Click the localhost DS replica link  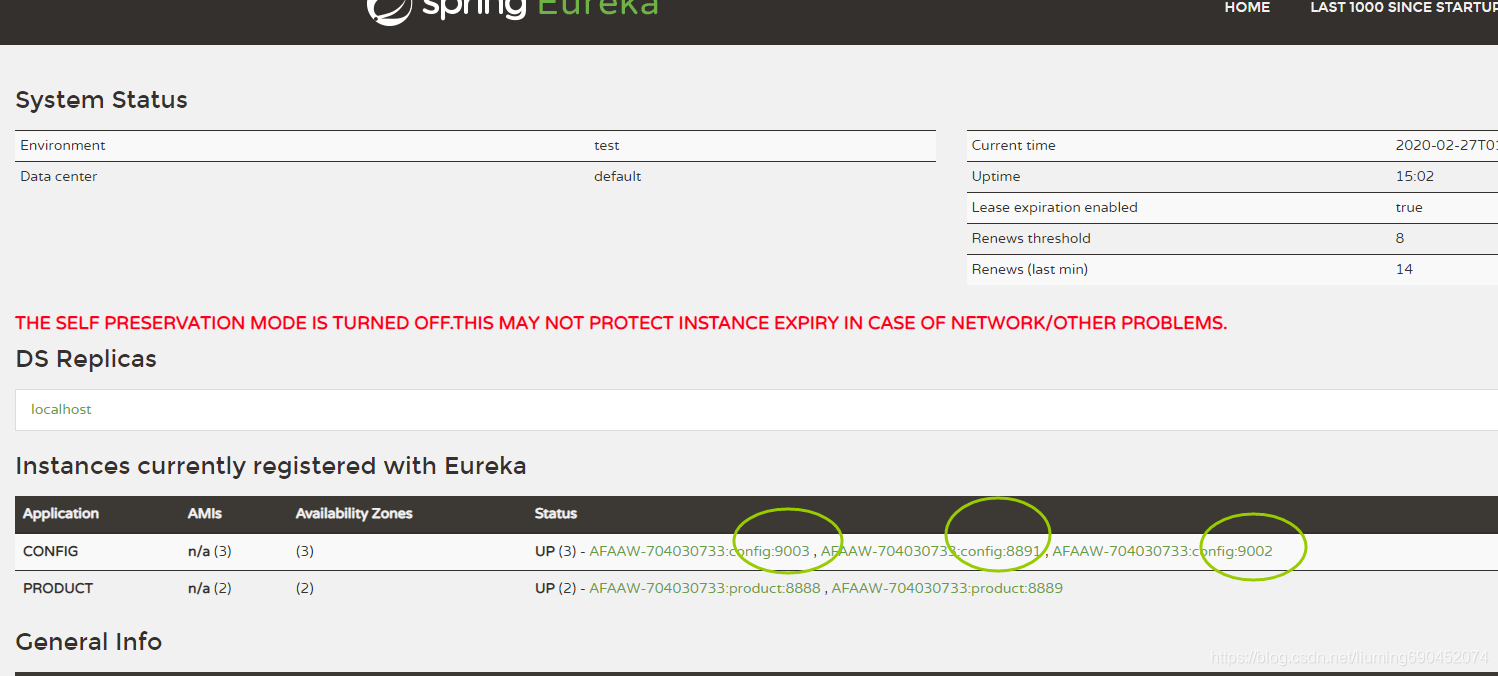60,409
